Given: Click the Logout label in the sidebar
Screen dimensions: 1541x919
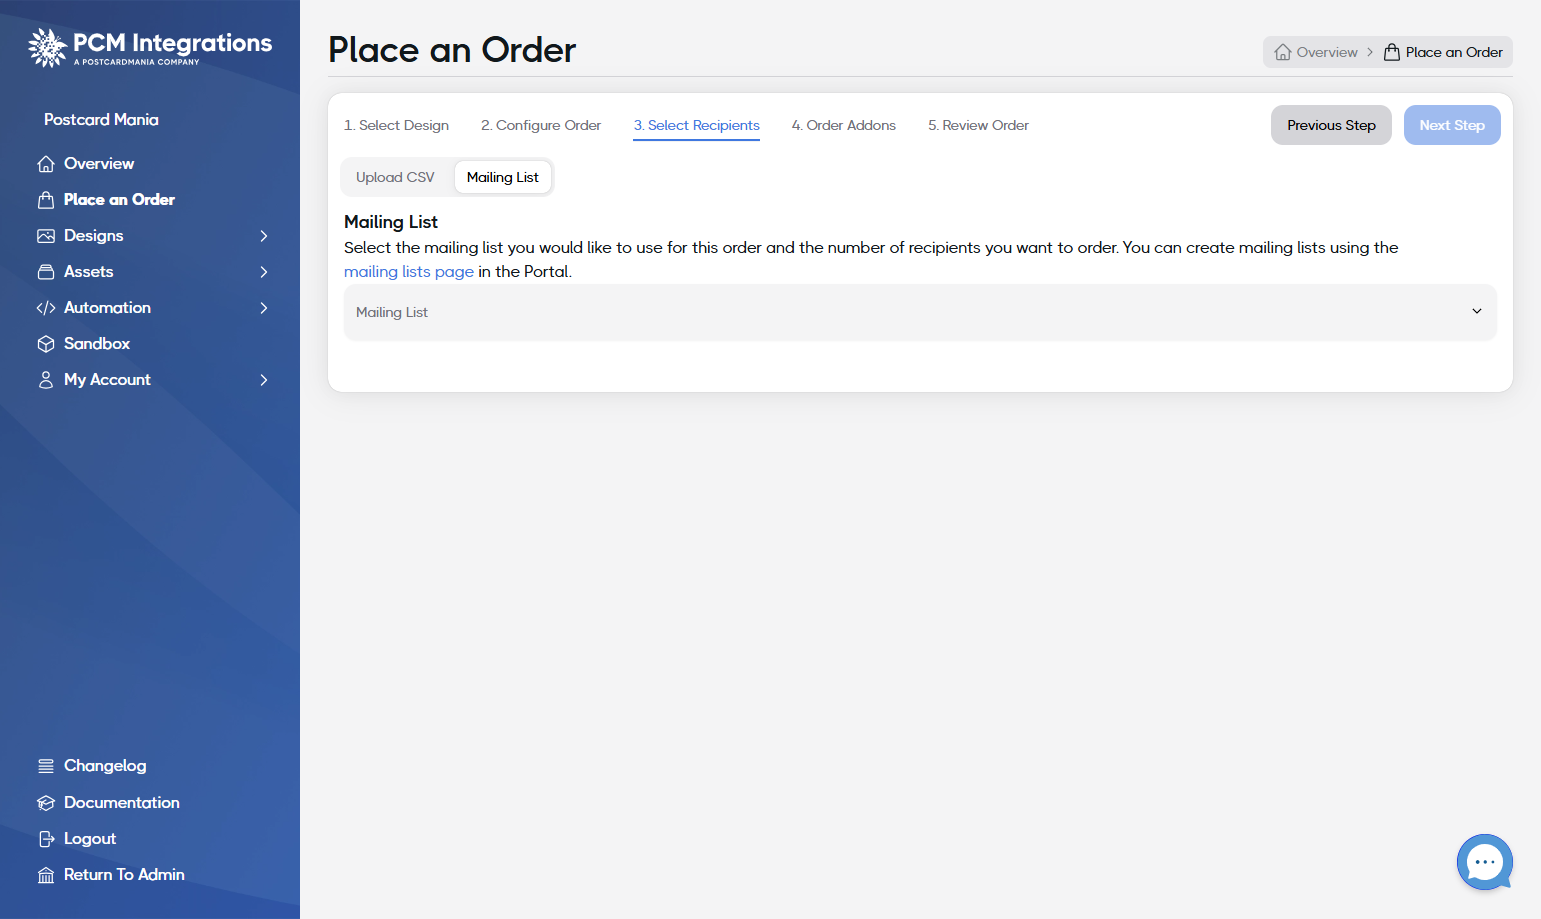Looking at the screenshot, I should click(x=90, y=839).
